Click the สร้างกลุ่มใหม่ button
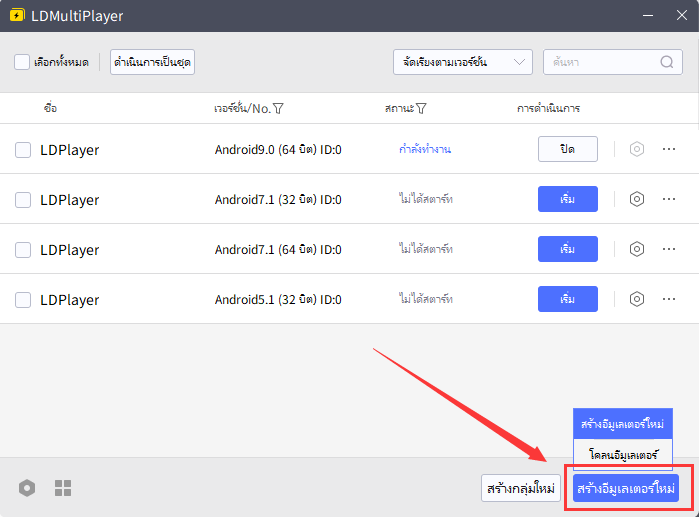 521,488
